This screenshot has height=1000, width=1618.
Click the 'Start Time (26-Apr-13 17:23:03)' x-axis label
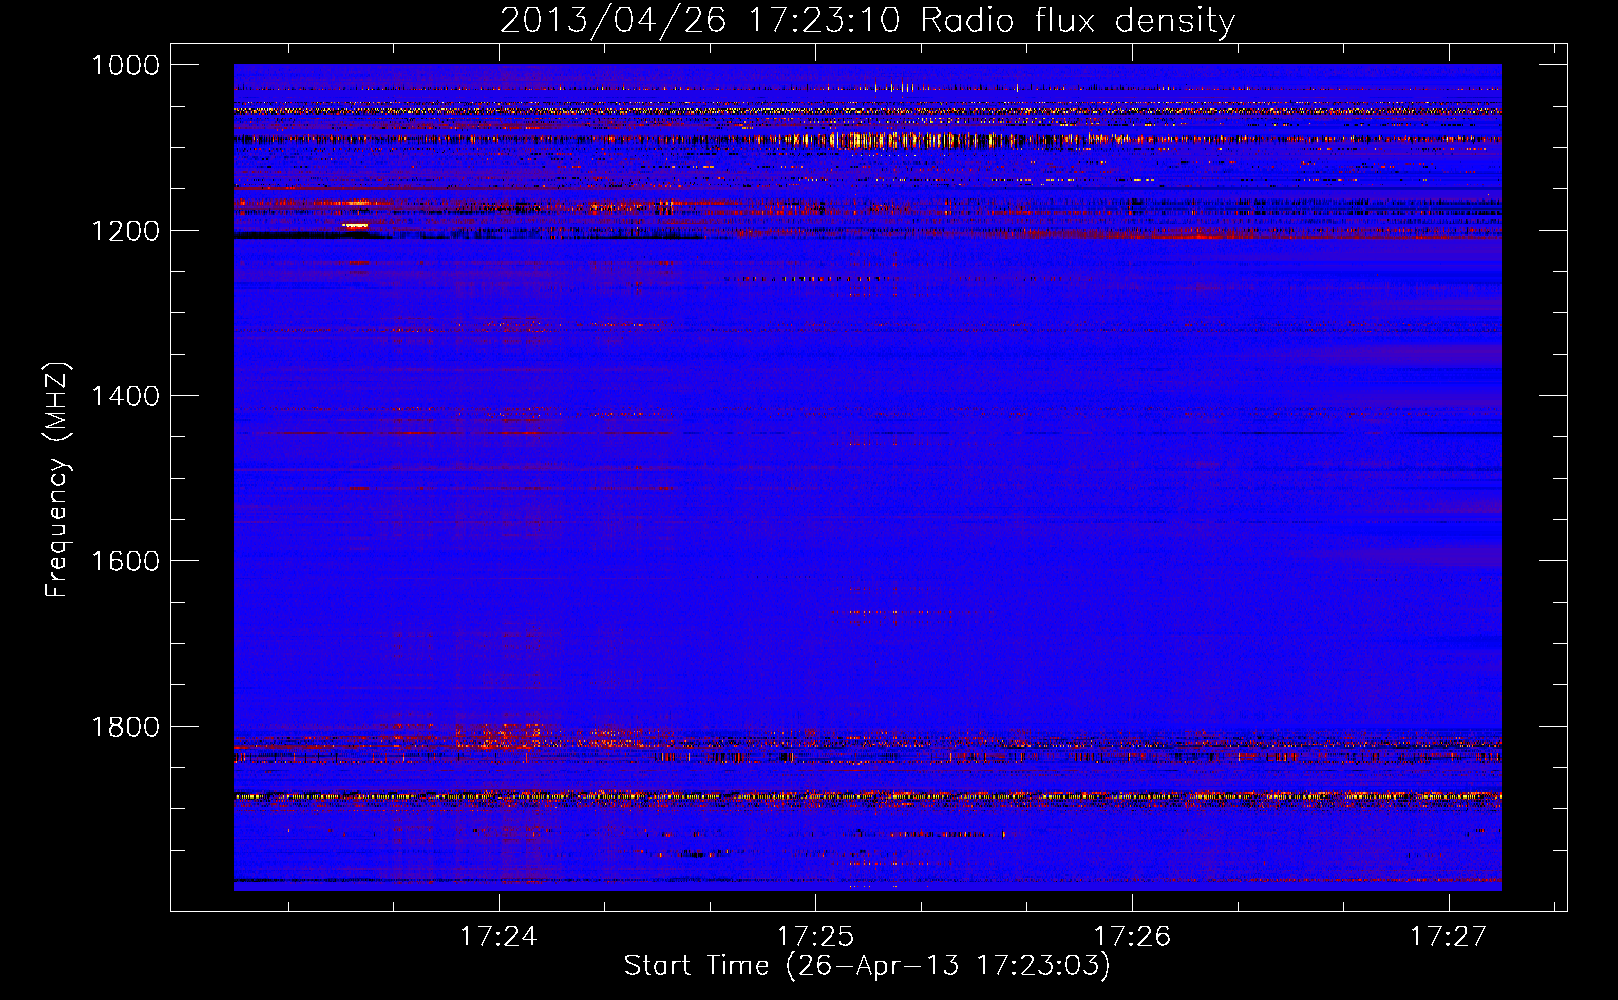[x=867, y=966]
